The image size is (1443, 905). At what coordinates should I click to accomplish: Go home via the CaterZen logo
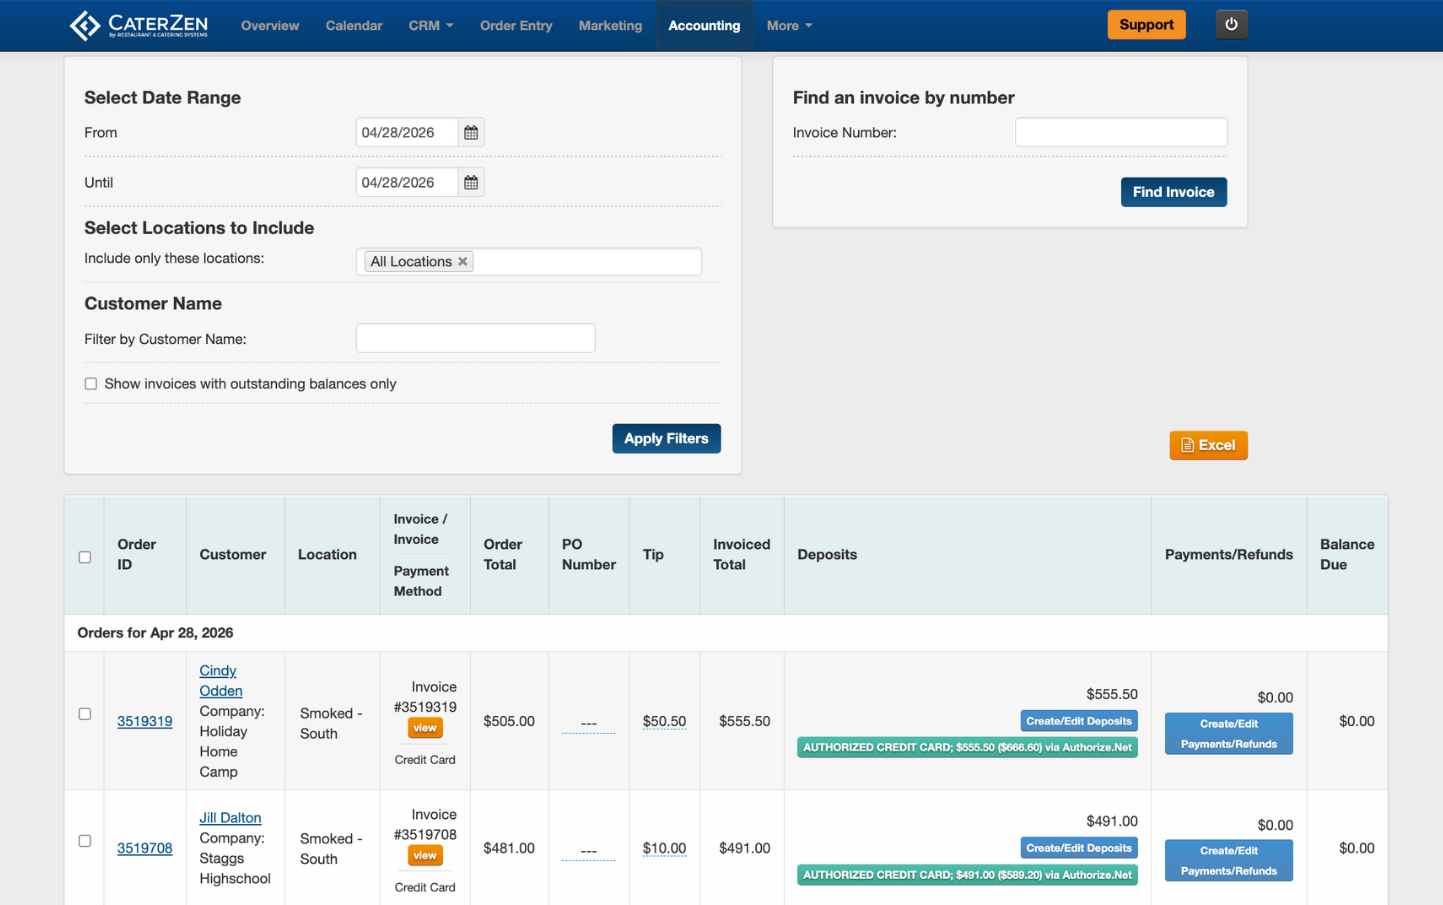[x=139, y=25]
